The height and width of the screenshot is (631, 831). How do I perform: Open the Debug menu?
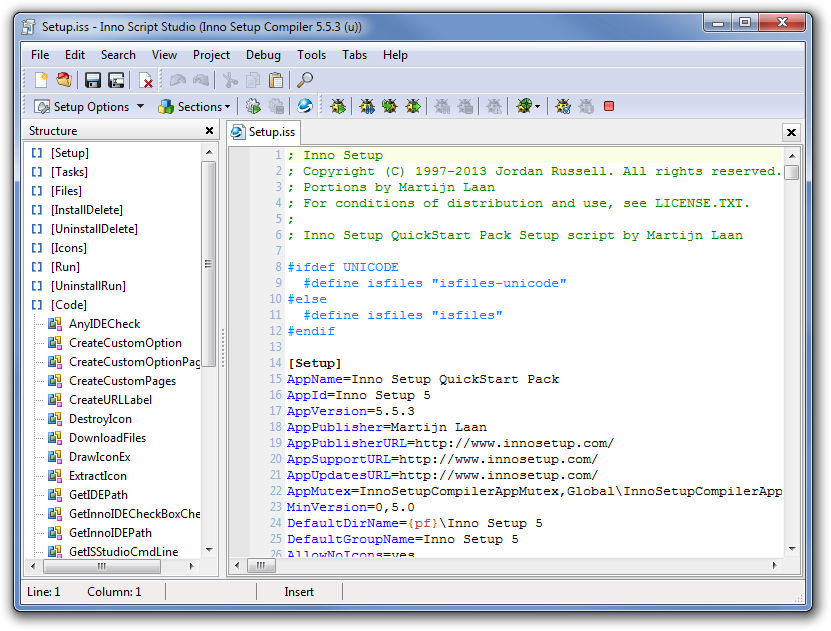(263, 55)
